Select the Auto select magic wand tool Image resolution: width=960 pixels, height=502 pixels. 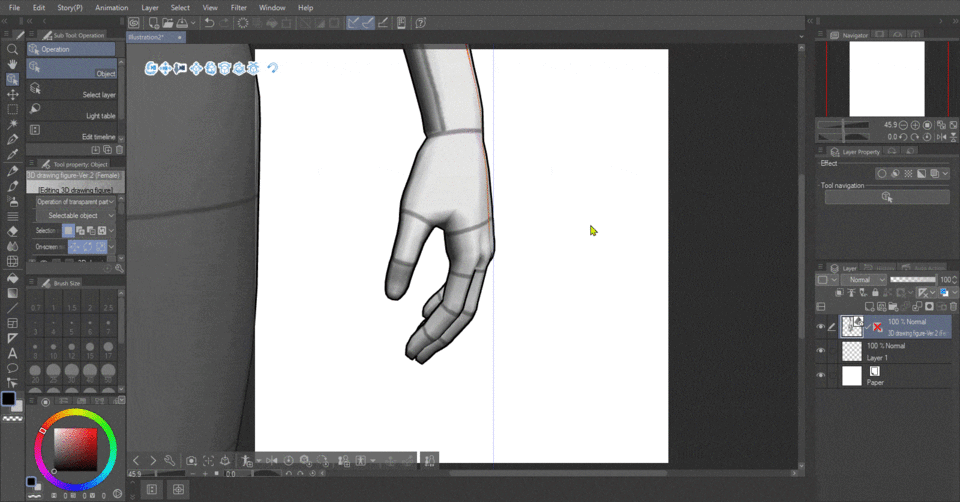[x=12, y=124]
